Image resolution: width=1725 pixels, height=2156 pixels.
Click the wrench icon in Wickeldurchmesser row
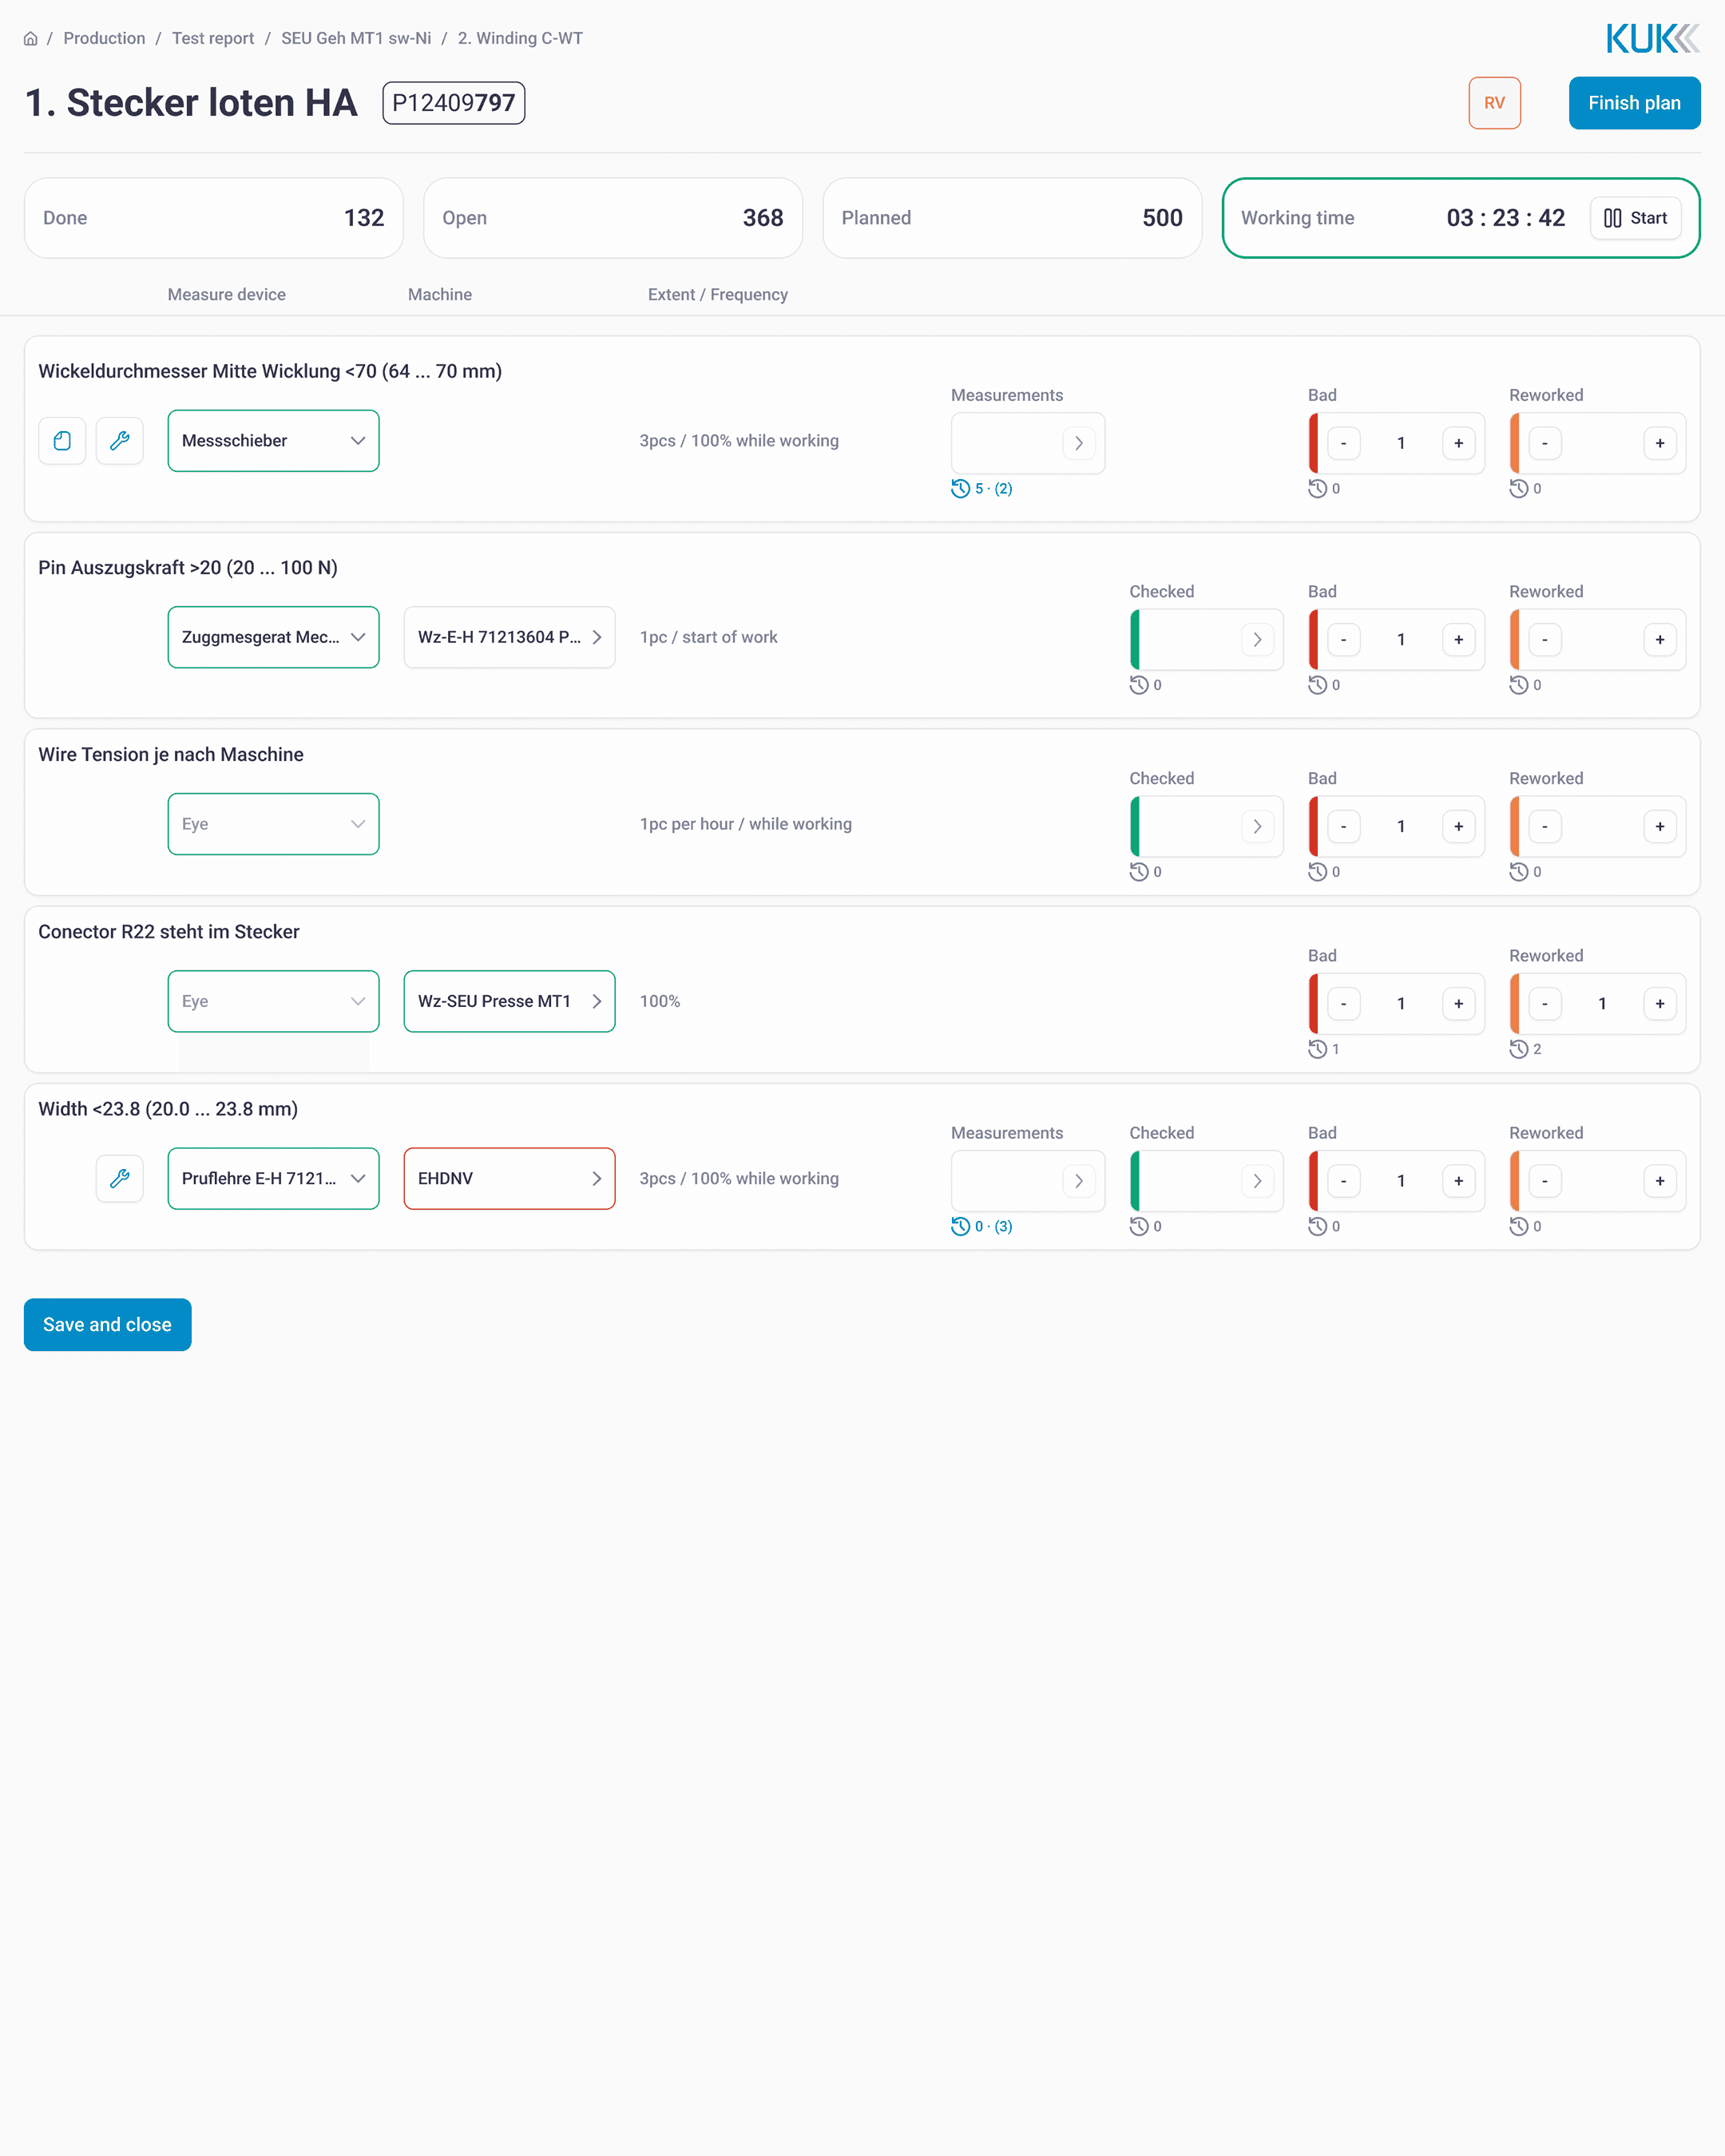click(120, 441)
